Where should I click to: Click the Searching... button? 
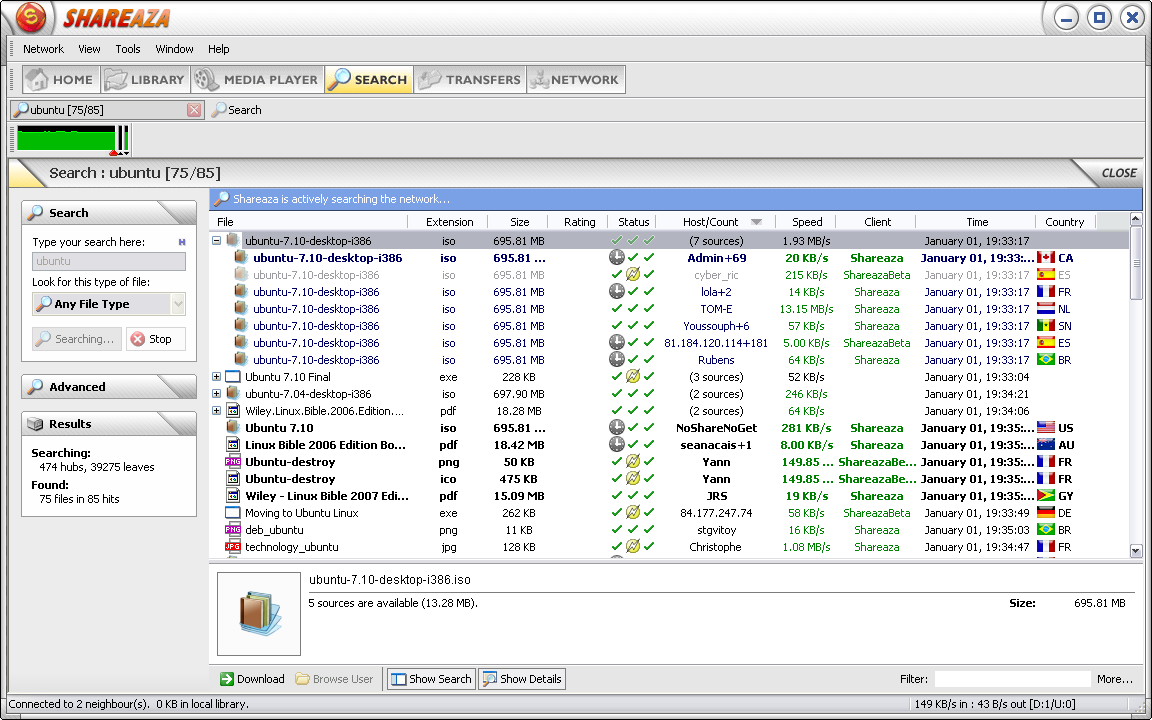click(x=76, y=339)
